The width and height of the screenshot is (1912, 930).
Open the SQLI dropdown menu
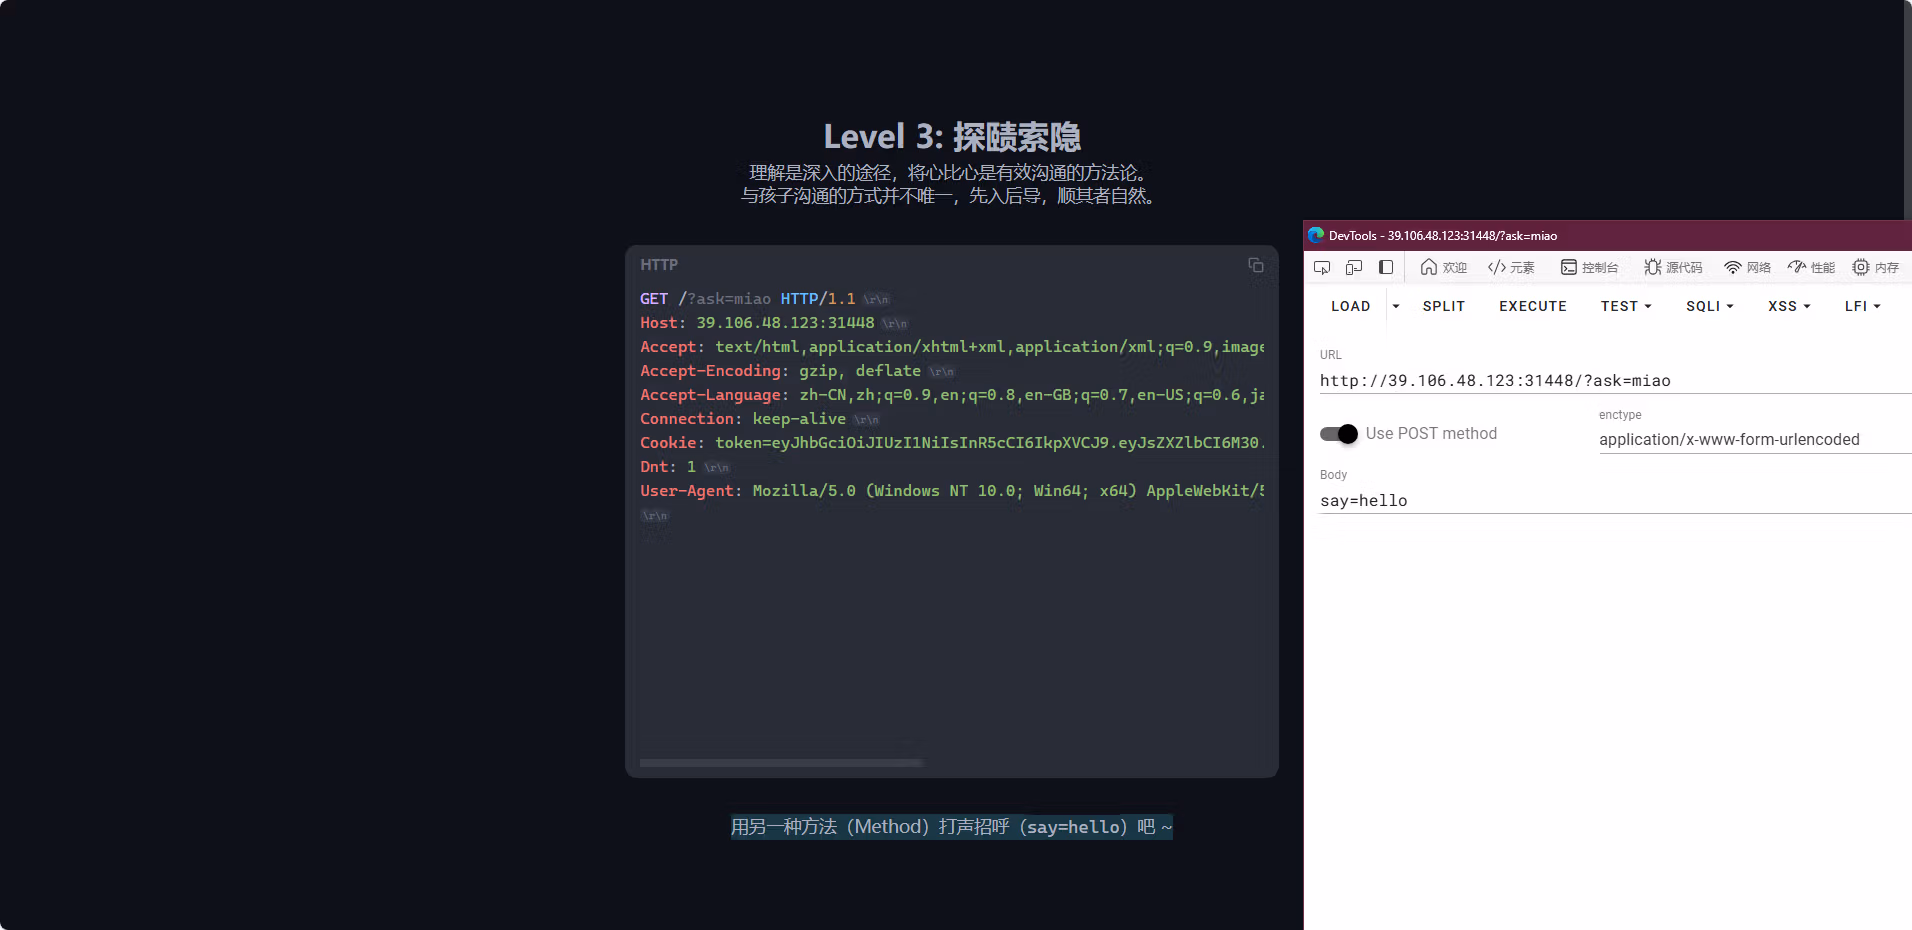(x=1710, y=307)
